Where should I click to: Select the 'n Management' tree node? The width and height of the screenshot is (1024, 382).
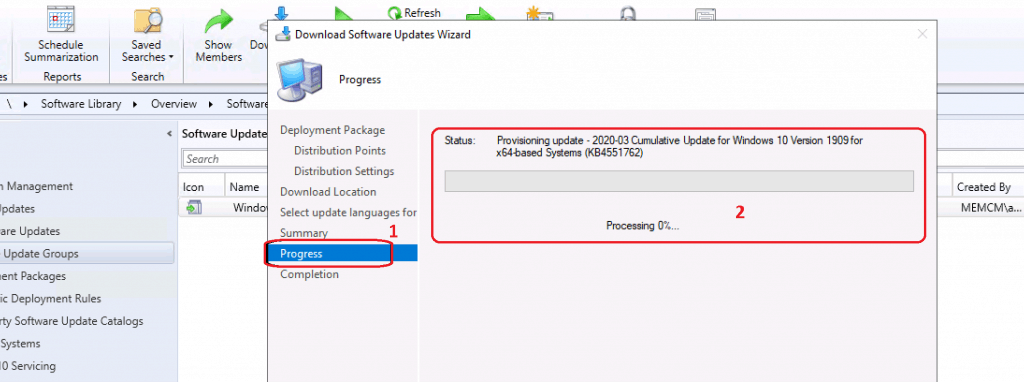(x=37, y=186)
